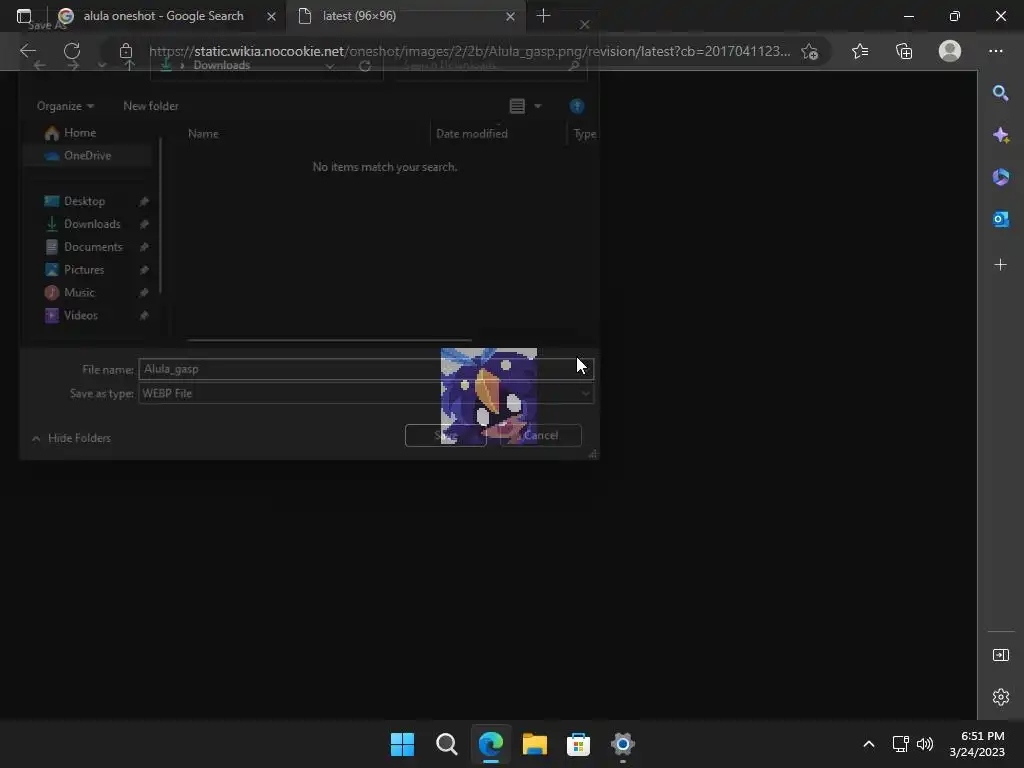This screenshot has width=1024, height=768.
Task: Collapse with Hide Folders
Action: click(72, 438)
